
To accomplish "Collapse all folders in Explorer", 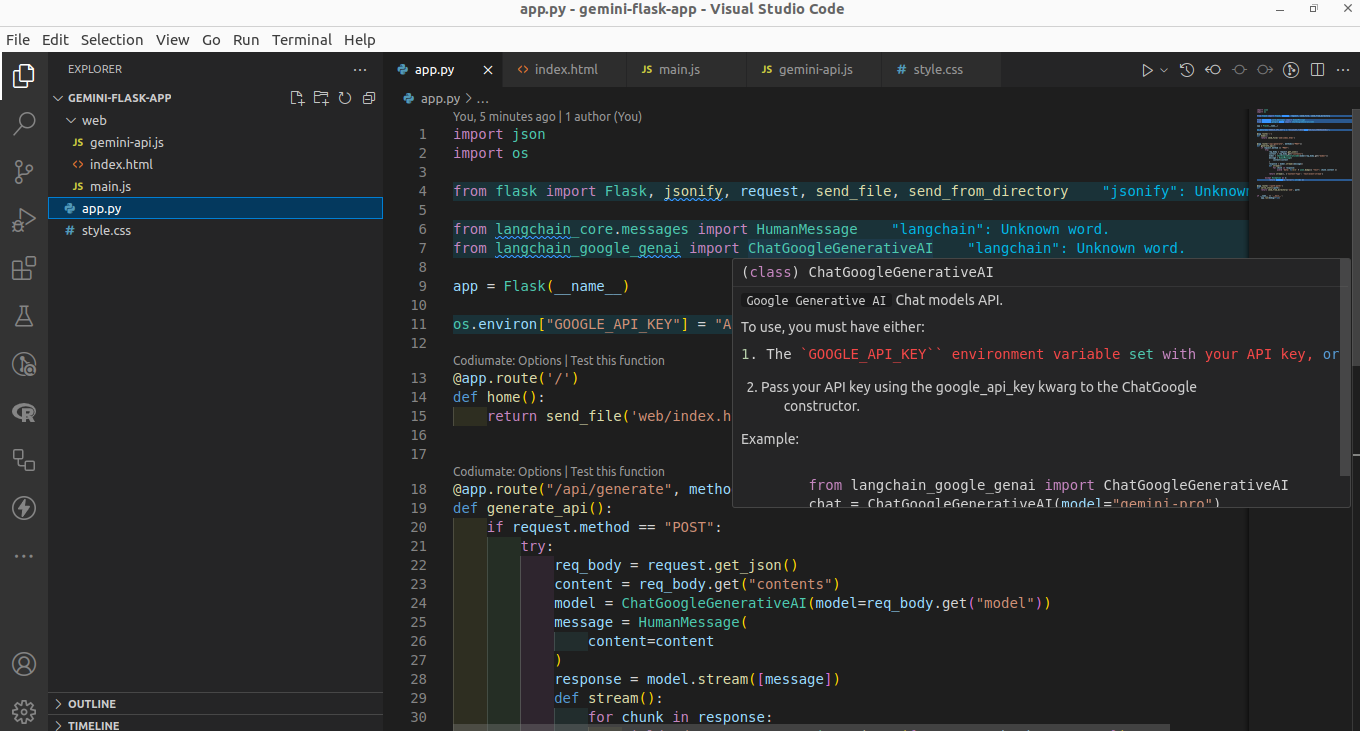I will pos(369,98).
